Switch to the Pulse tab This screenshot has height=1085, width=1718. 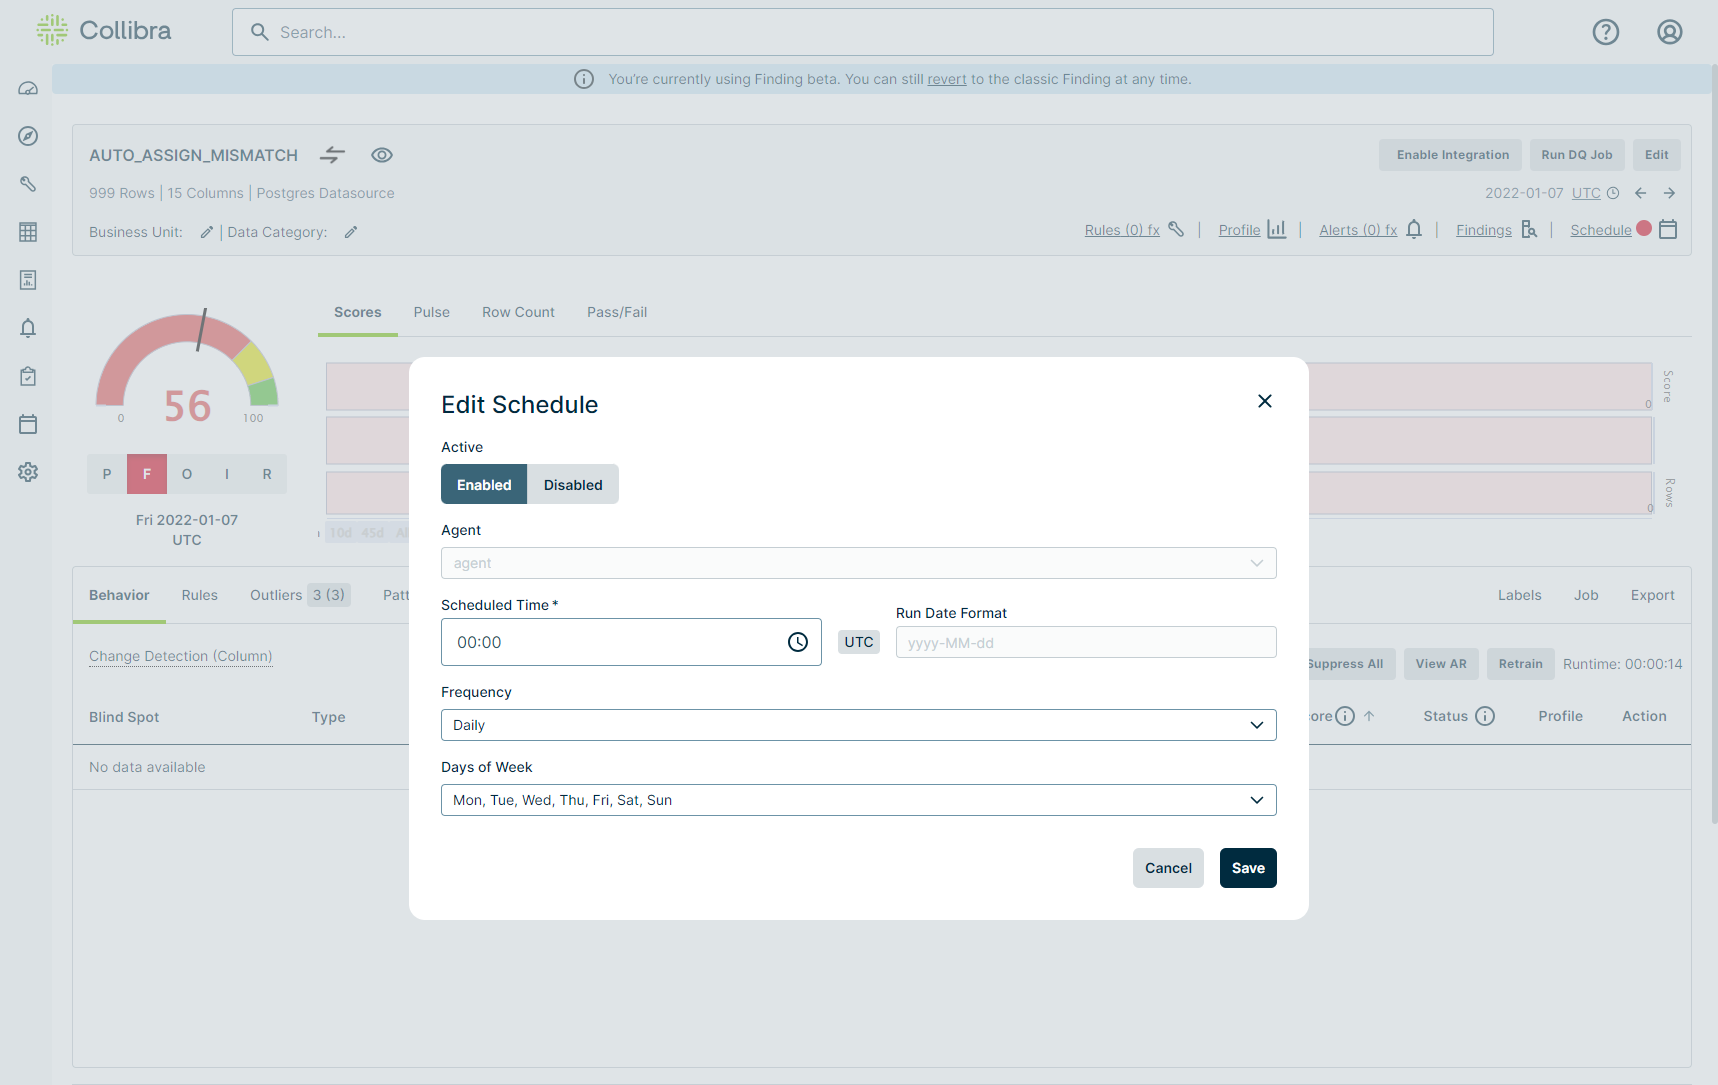[431, 311]
